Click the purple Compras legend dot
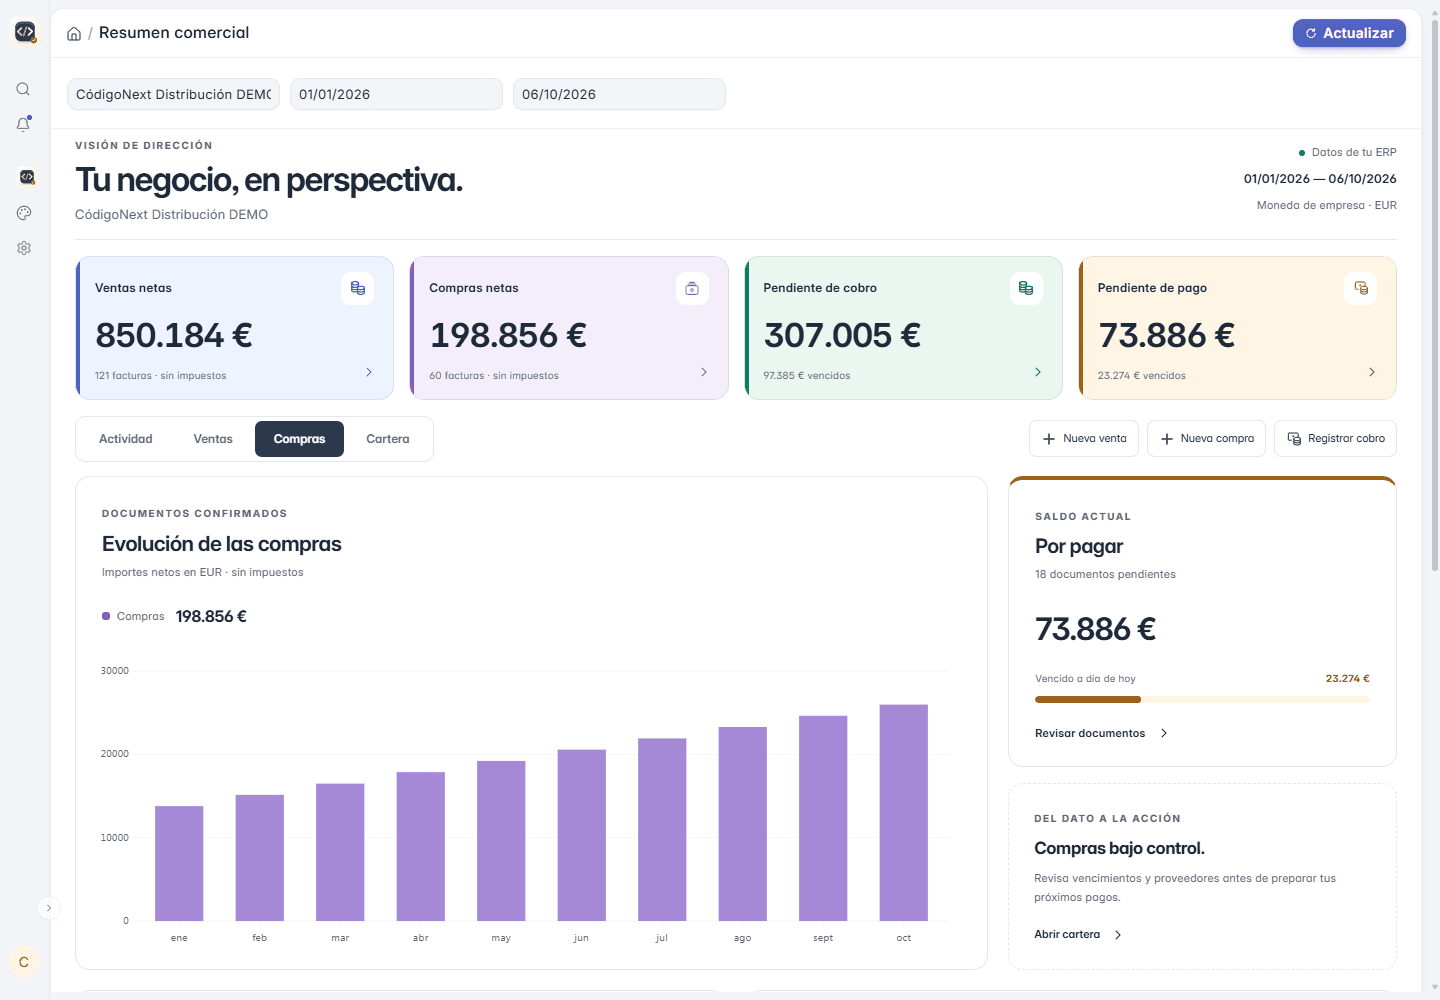This screenshot has height=1000, width=1440. point(106,616)
